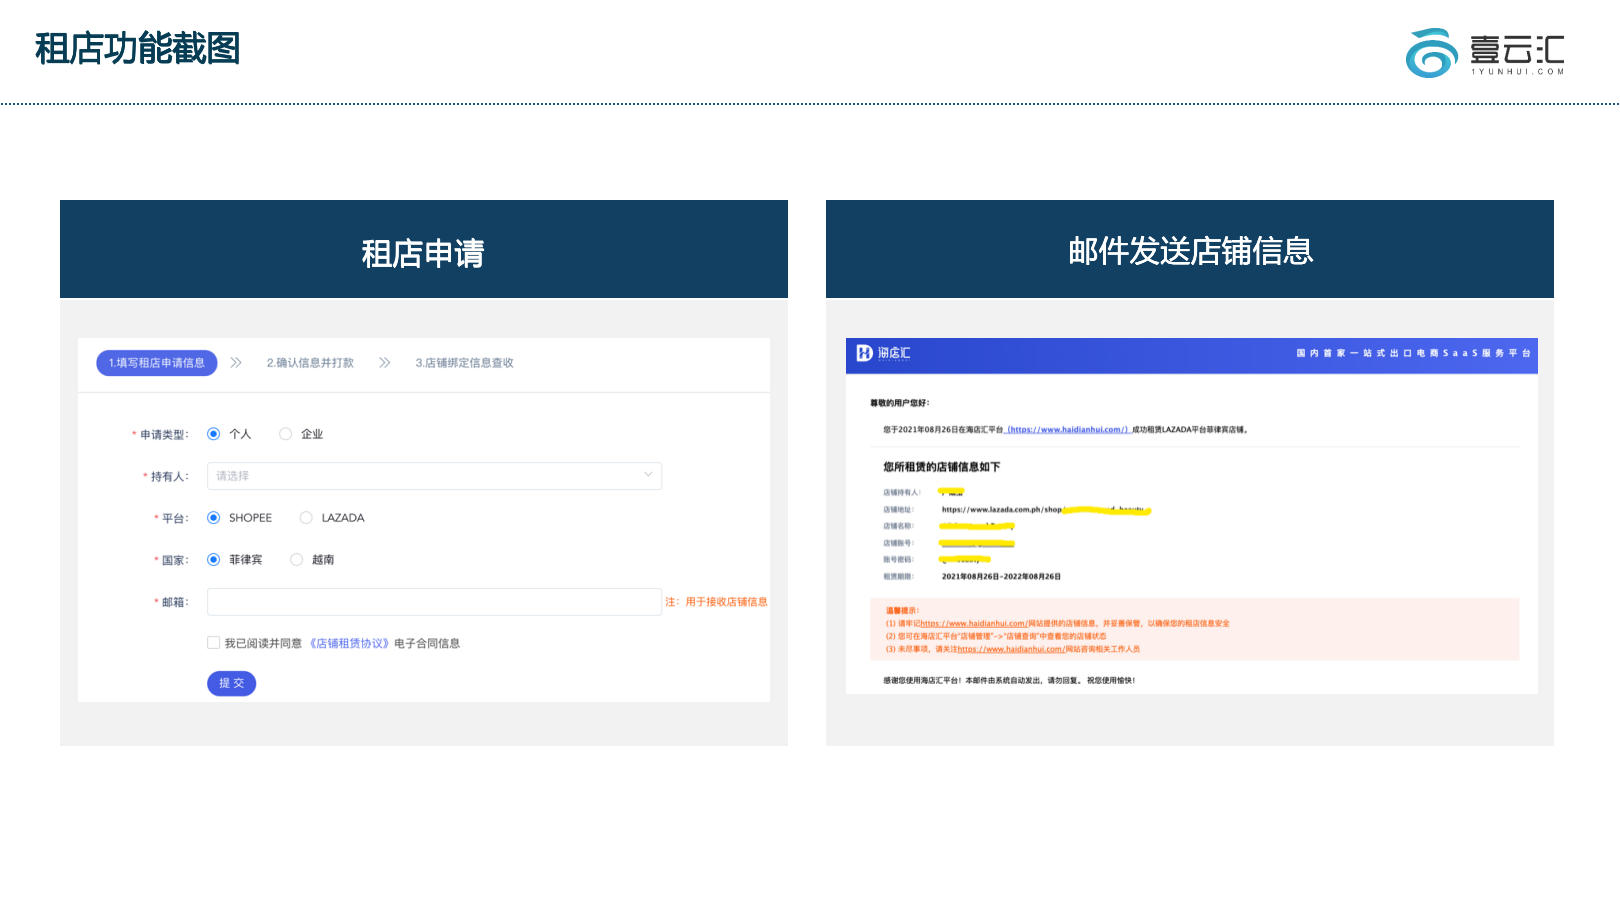Open the 《店铺租赁协议》 link

point(348,643)
